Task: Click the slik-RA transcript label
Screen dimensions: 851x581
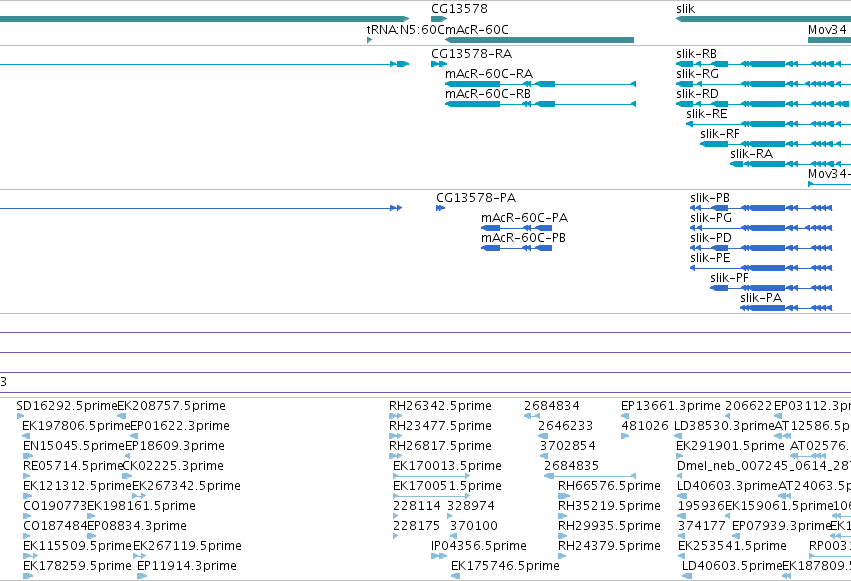Action: pyautogui.click(x=751, y=154)
